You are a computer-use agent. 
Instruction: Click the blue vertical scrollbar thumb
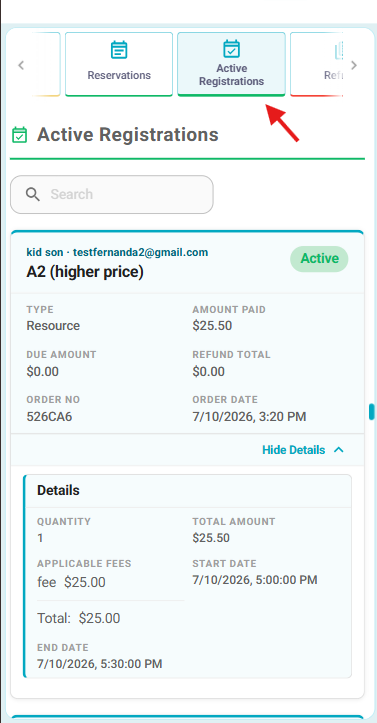point(371,411)
